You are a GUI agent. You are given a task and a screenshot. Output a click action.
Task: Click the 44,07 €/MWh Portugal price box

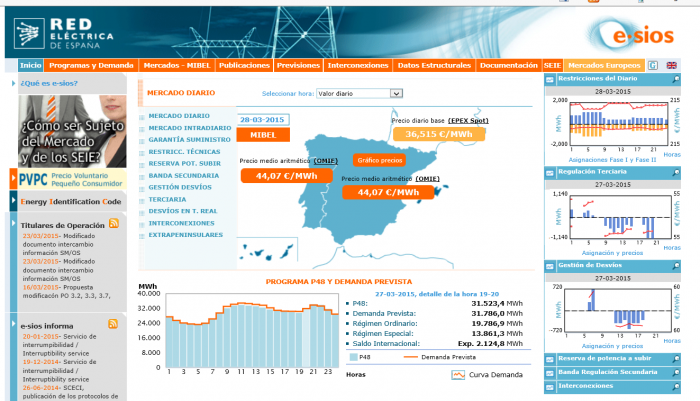[x=287, y=176]
